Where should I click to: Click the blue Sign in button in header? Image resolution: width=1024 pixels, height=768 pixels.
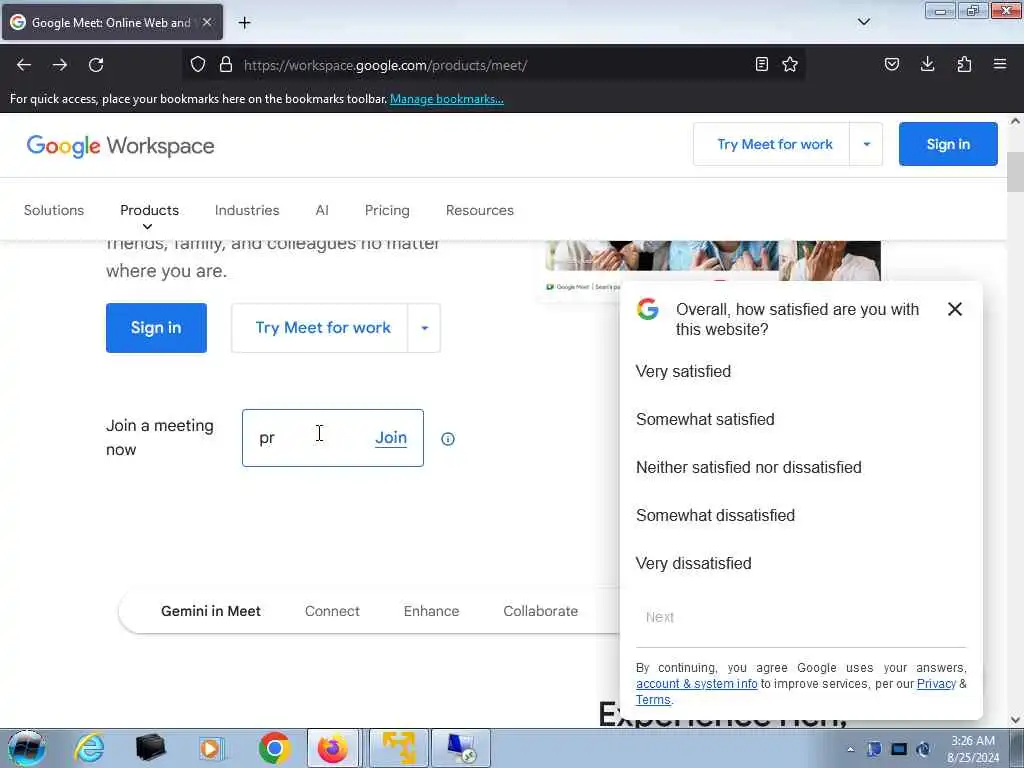(948, 144)
